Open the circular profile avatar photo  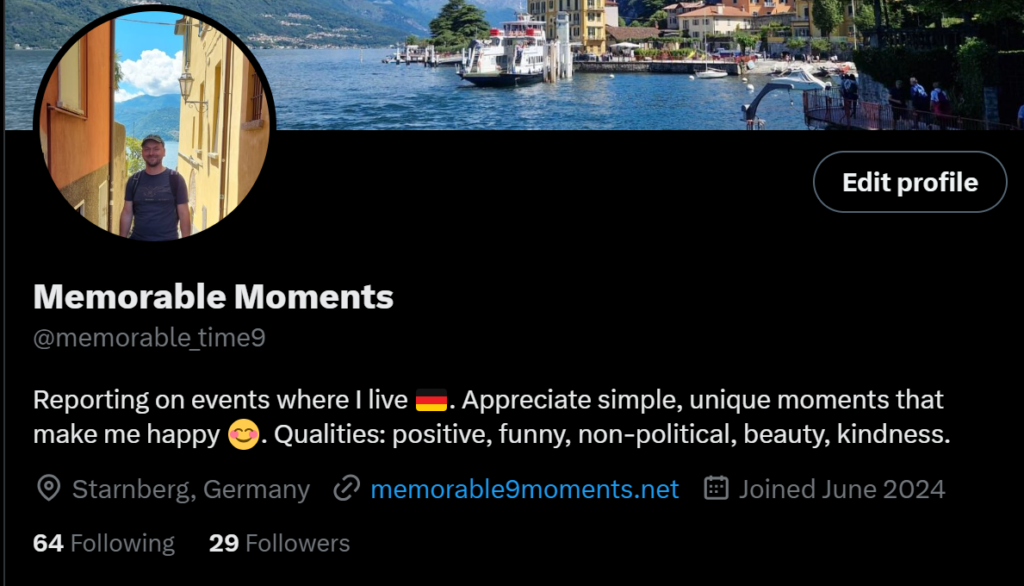pyautogui.click(x=155, y=123)
